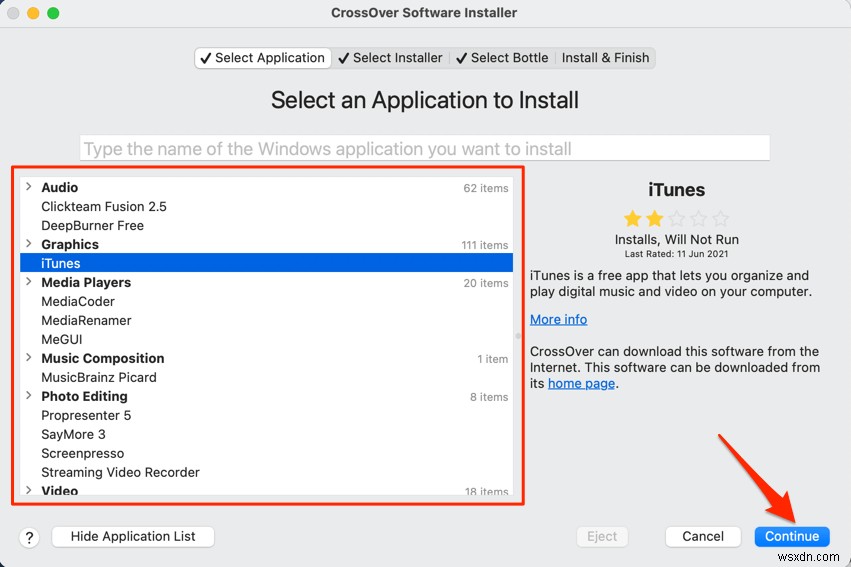Switch to the Install & Finish tab

[605, 58]
